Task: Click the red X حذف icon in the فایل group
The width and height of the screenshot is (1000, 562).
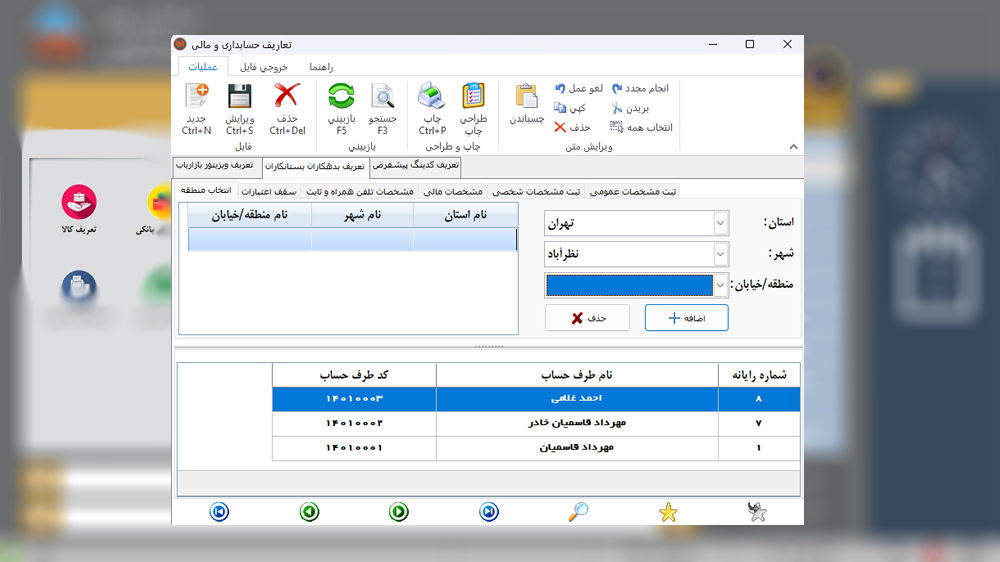Action: [287, 97]
